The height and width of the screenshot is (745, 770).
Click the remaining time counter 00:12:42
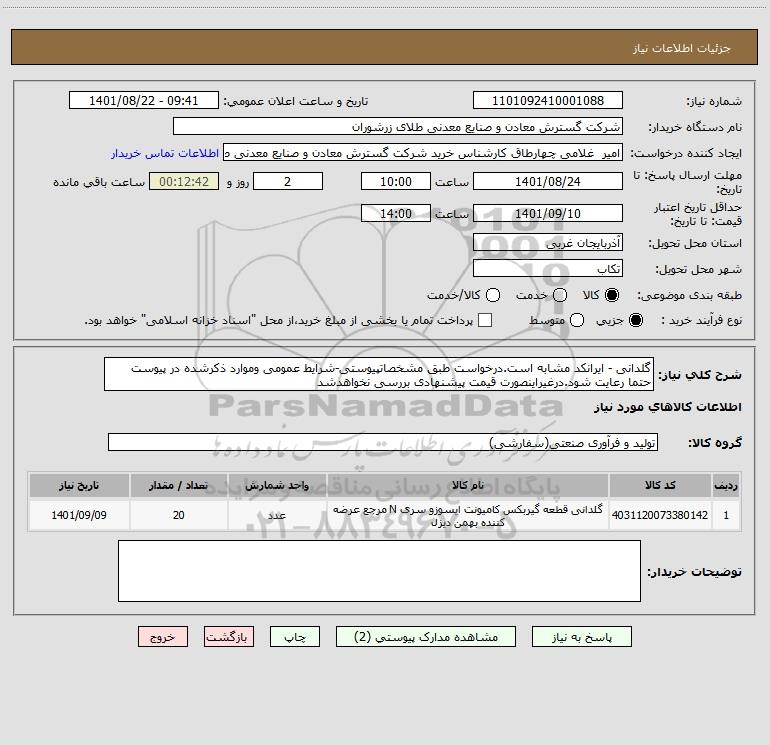click(184, 181)
